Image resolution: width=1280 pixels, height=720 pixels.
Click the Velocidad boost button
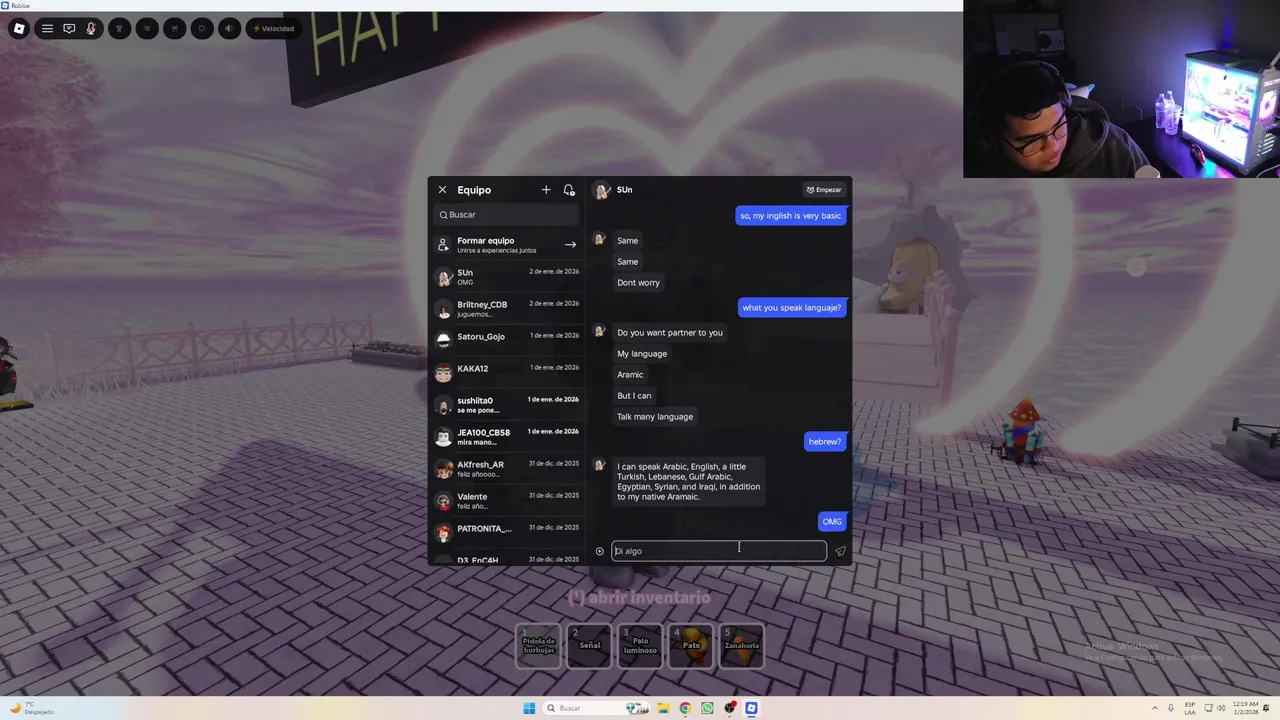tap(274, 28)
